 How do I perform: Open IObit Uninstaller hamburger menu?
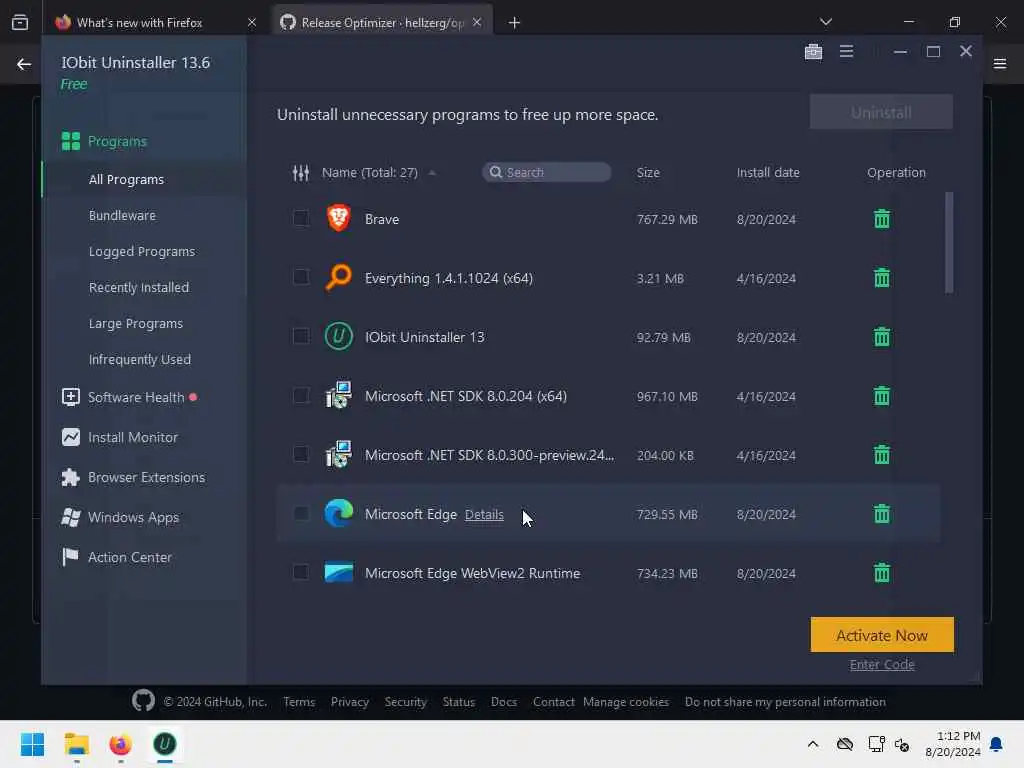(x=846, y=51)
